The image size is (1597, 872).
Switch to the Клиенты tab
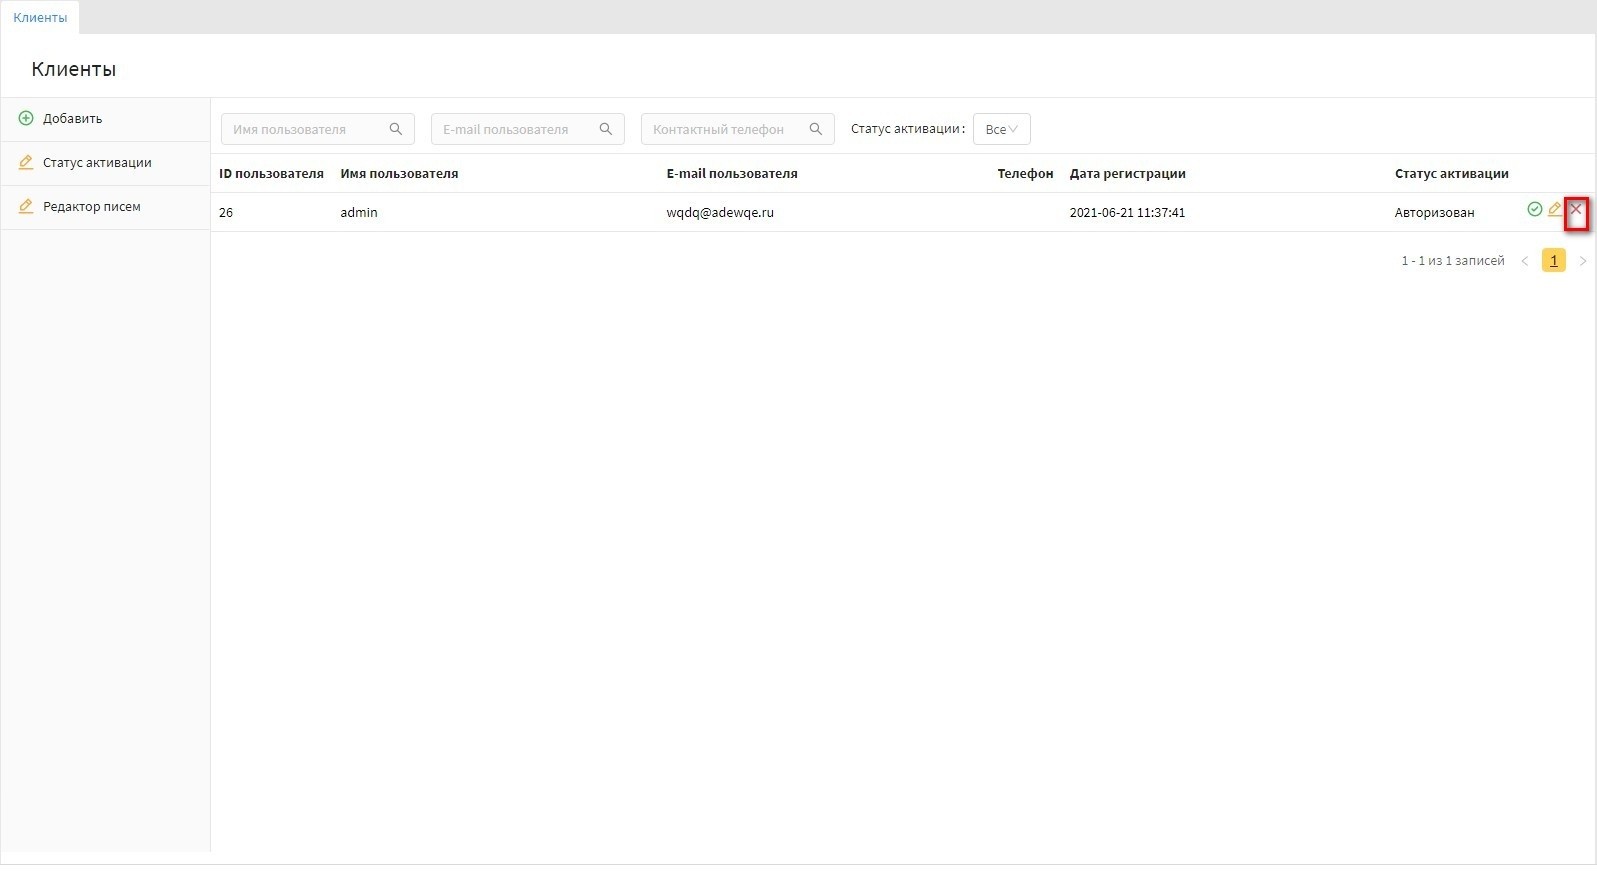pyautogui.click(x=40, y=17)
